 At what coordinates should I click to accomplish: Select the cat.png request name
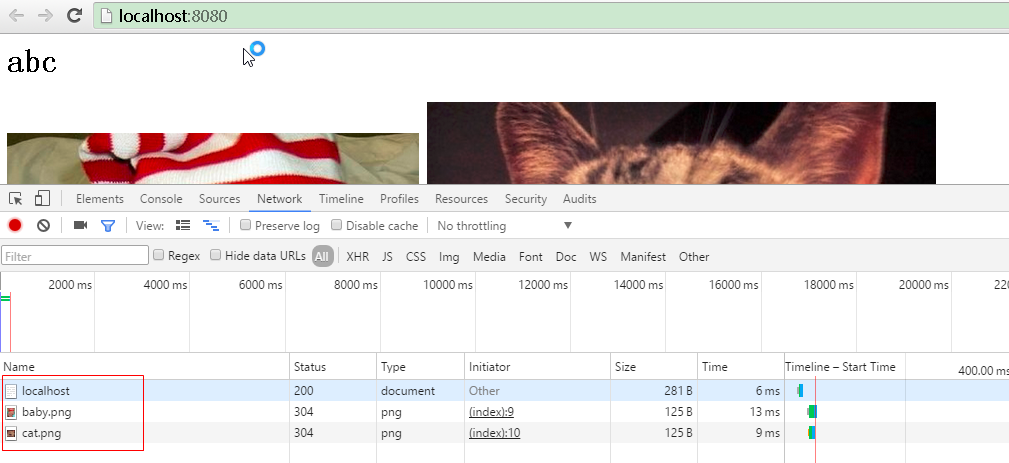(x=41, y=433)
